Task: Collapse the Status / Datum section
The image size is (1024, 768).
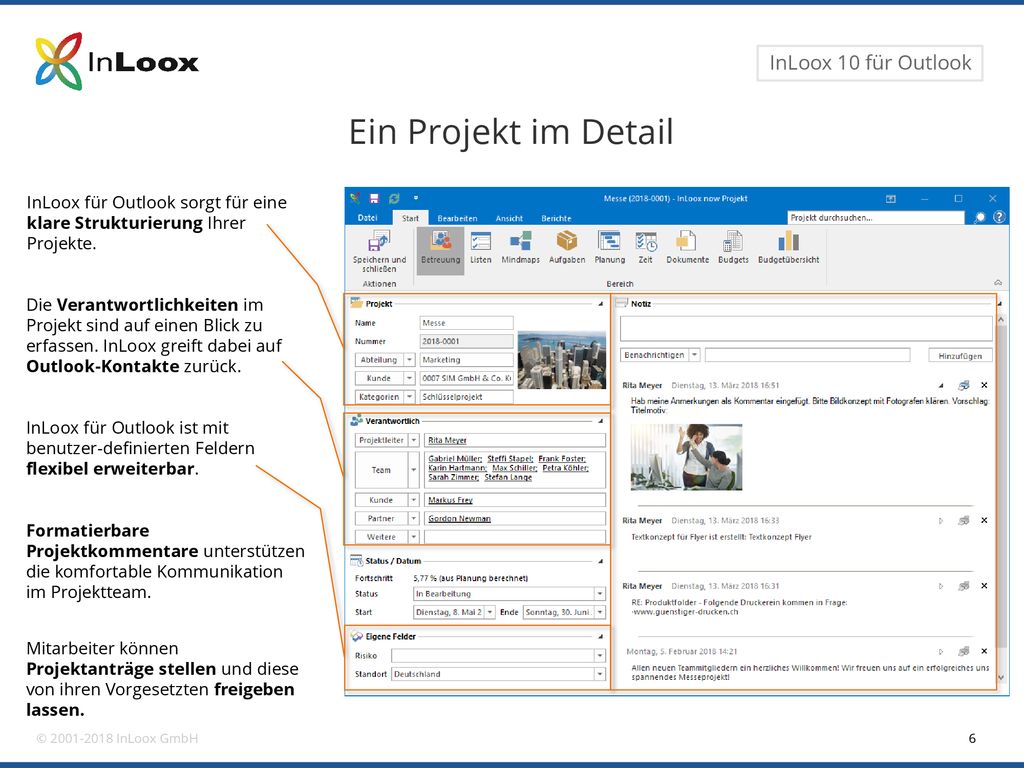Action: pos(600,561)
